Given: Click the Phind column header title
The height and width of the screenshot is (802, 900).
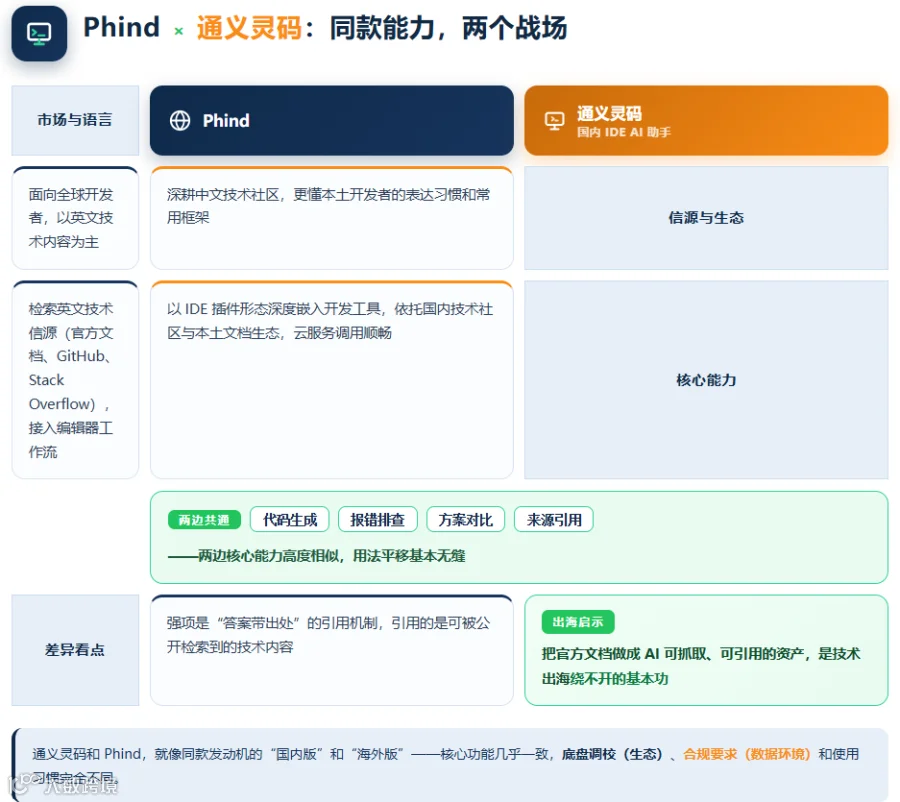Looking at the screenshot, I should pyautogui.click(x=226, y=121).
